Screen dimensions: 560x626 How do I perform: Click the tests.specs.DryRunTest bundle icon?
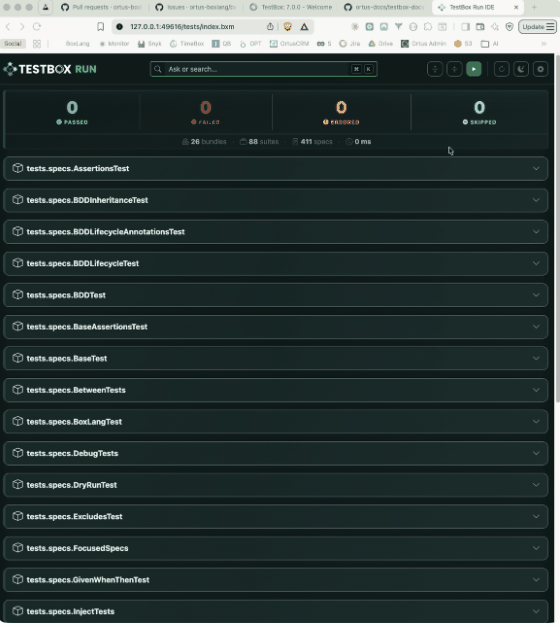[x=18, y=484]
